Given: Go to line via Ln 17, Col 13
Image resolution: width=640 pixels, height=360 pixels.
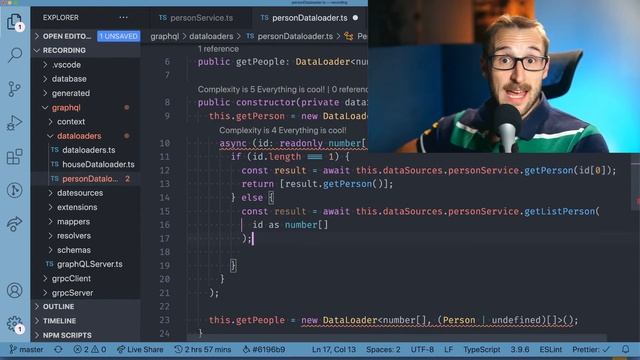Looking at the screenshot, I should (x=334, y=349).
